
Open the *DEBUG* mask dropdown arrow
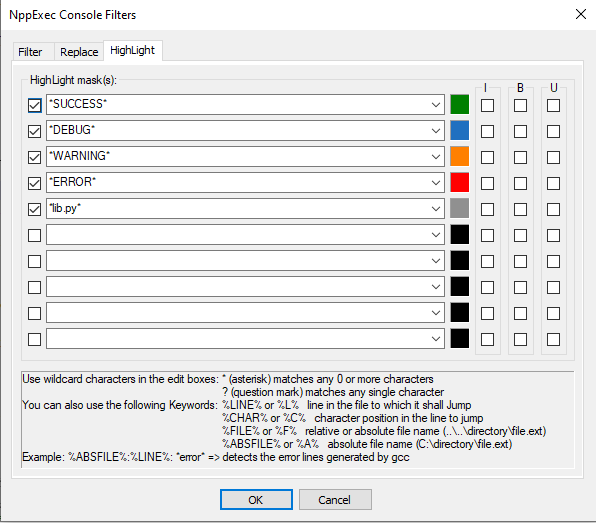click(436, 131)
